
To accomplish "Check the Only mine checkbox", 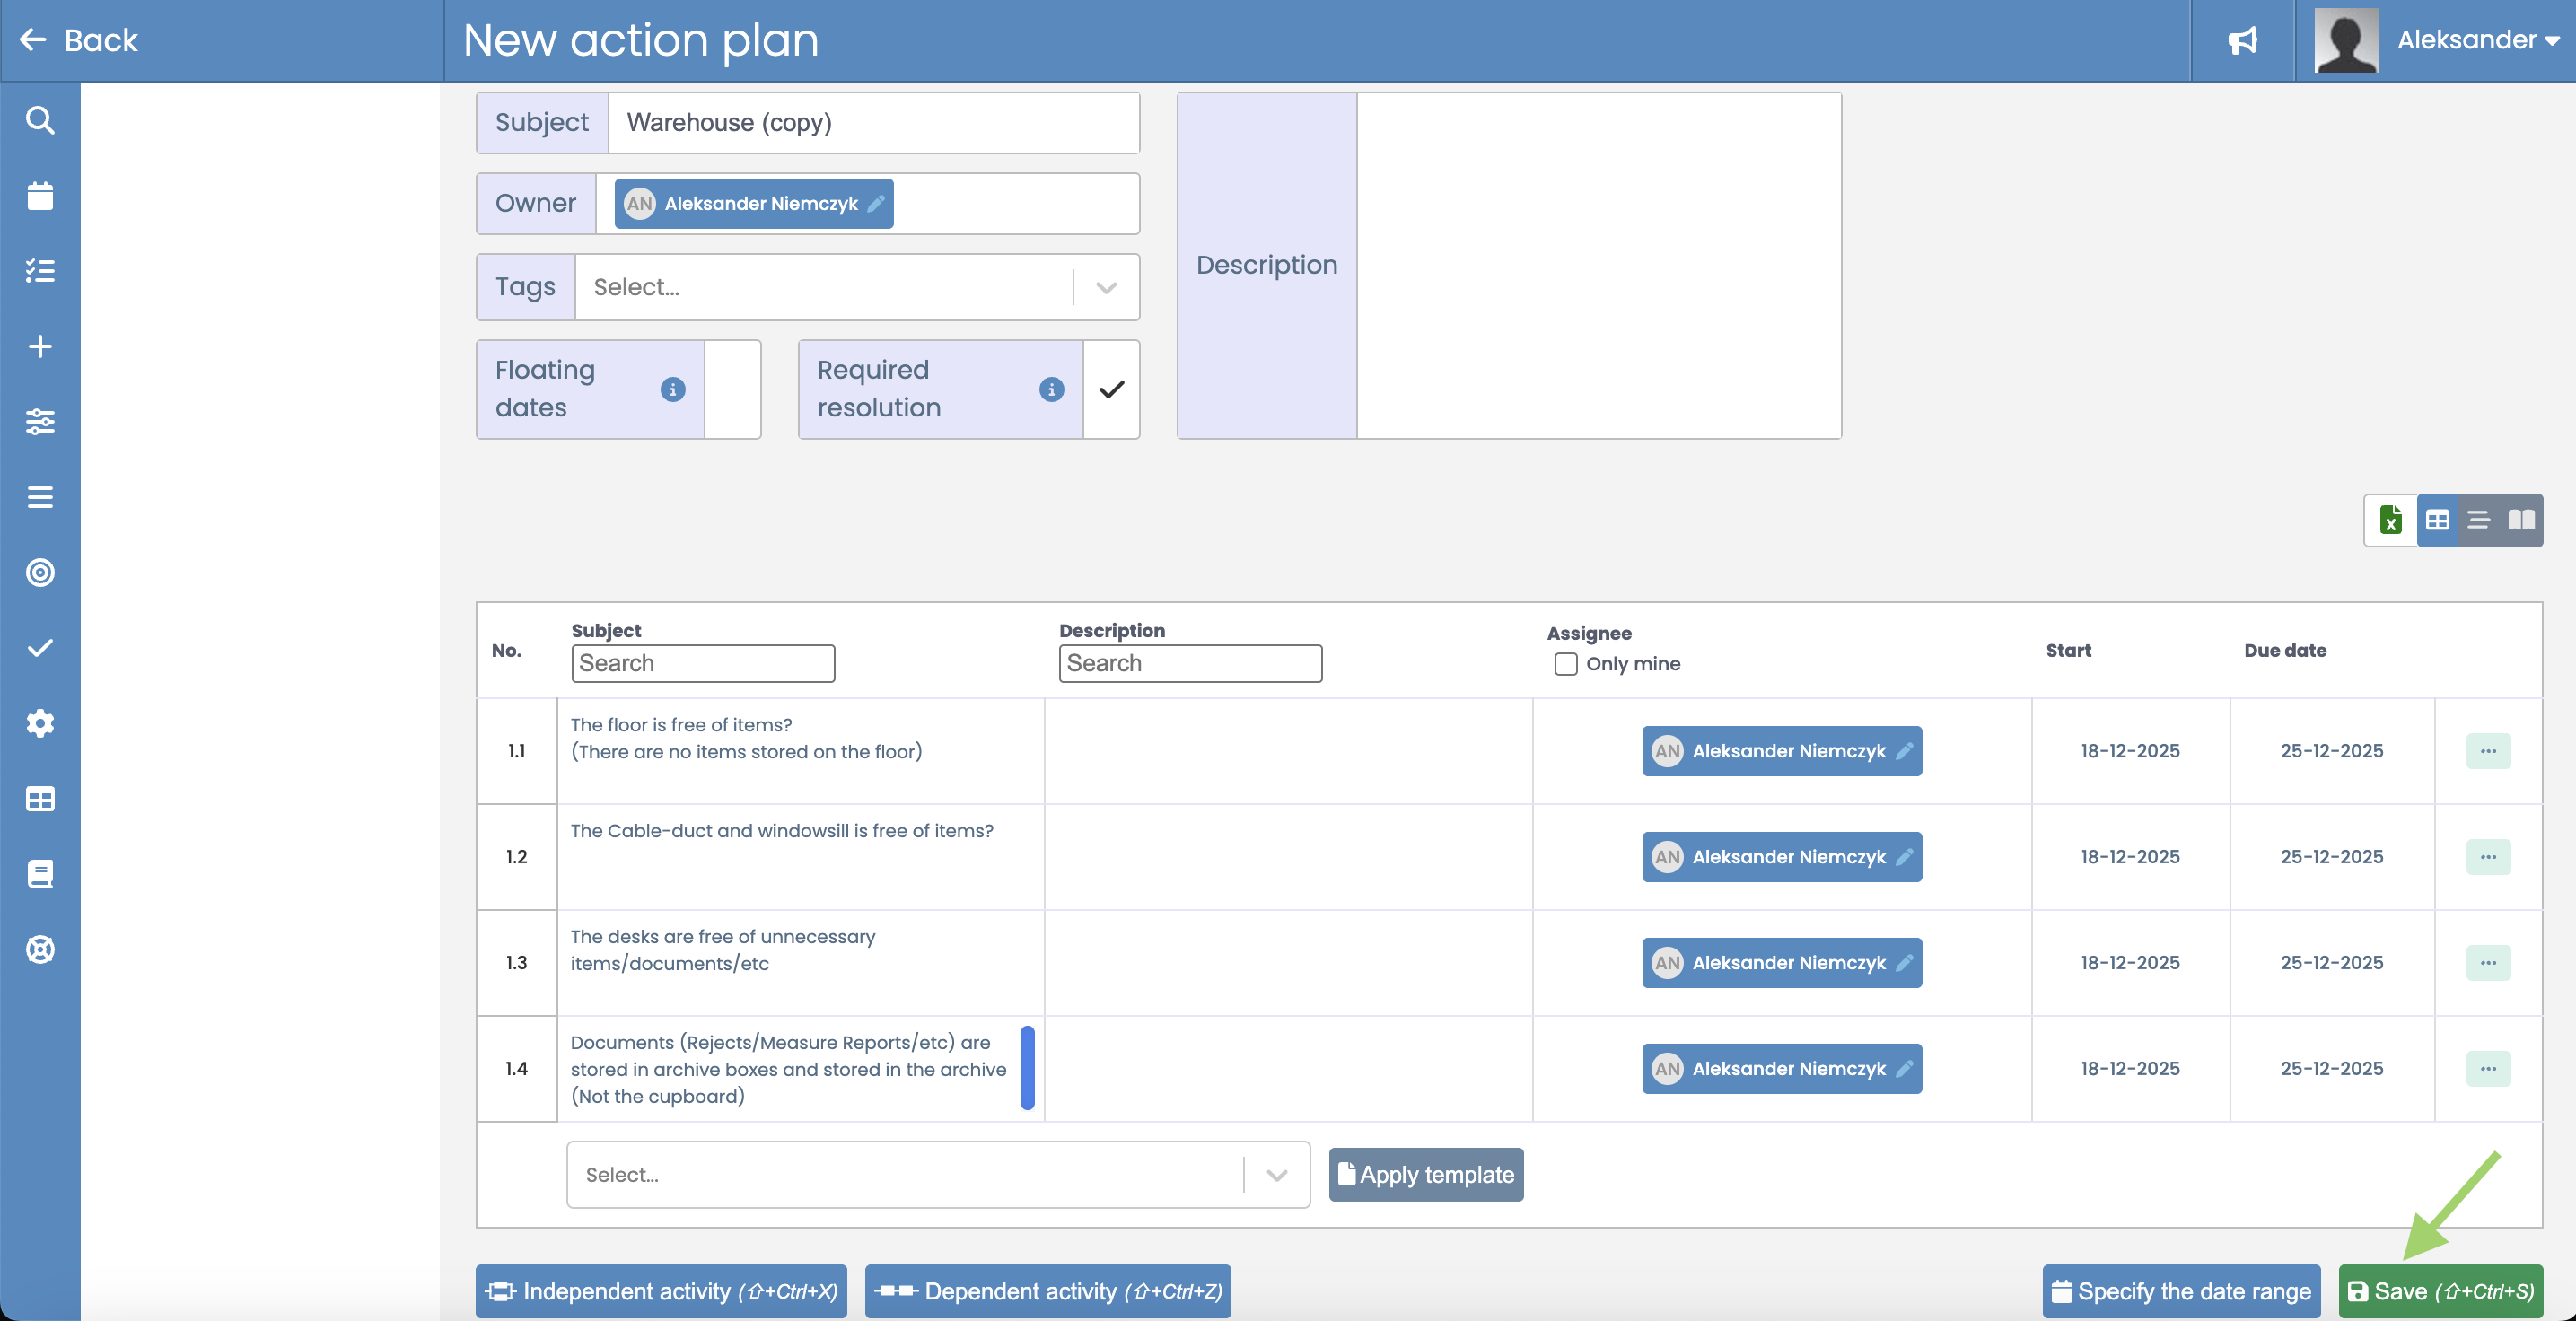I will (x=1565, y=664).
